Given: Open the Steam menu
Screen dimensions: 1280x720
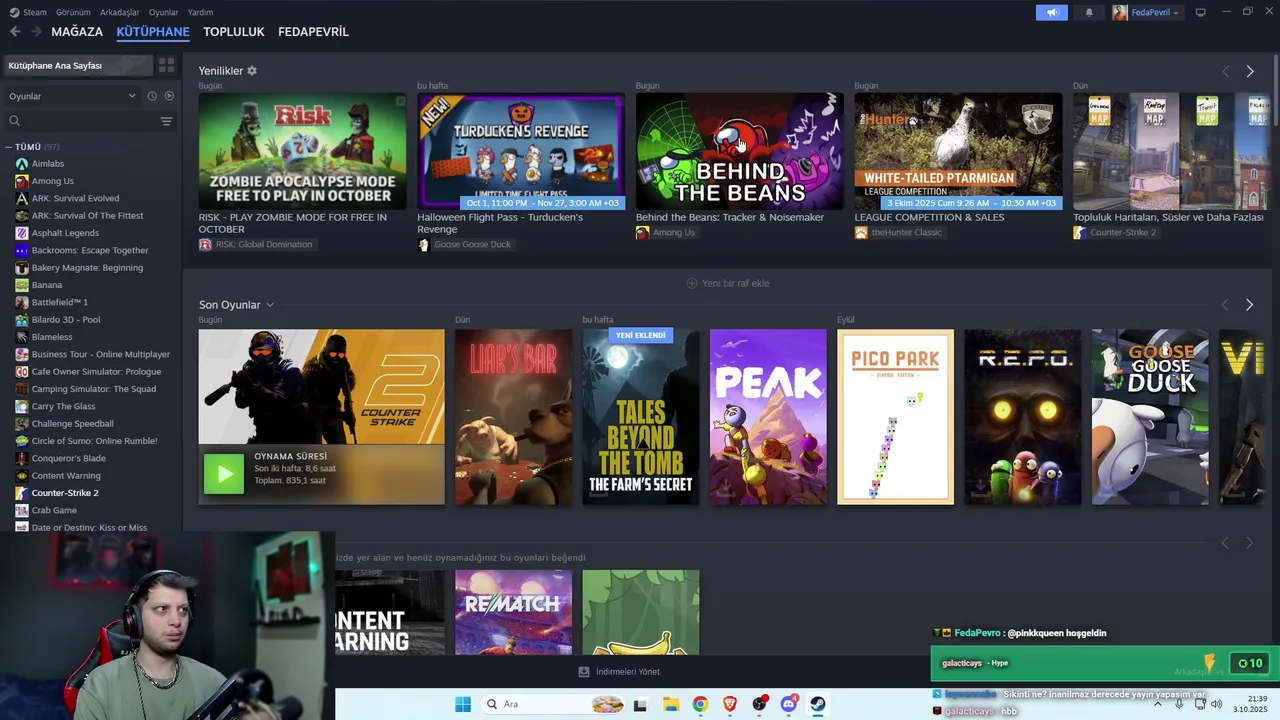Looking at the screenshot, I should click(27, 12).
